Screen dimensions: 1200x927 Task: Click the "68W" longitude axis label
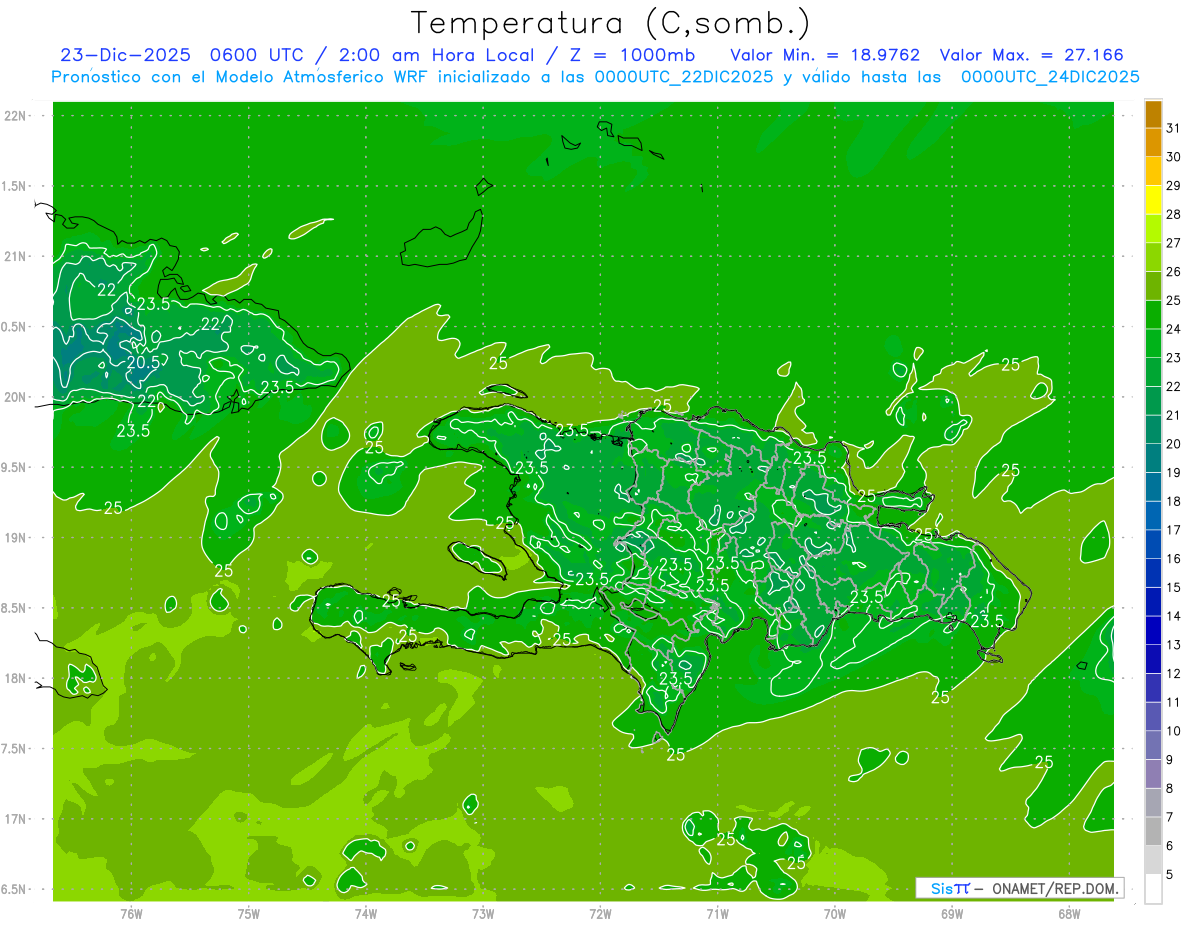click(x=1069, y=913)
